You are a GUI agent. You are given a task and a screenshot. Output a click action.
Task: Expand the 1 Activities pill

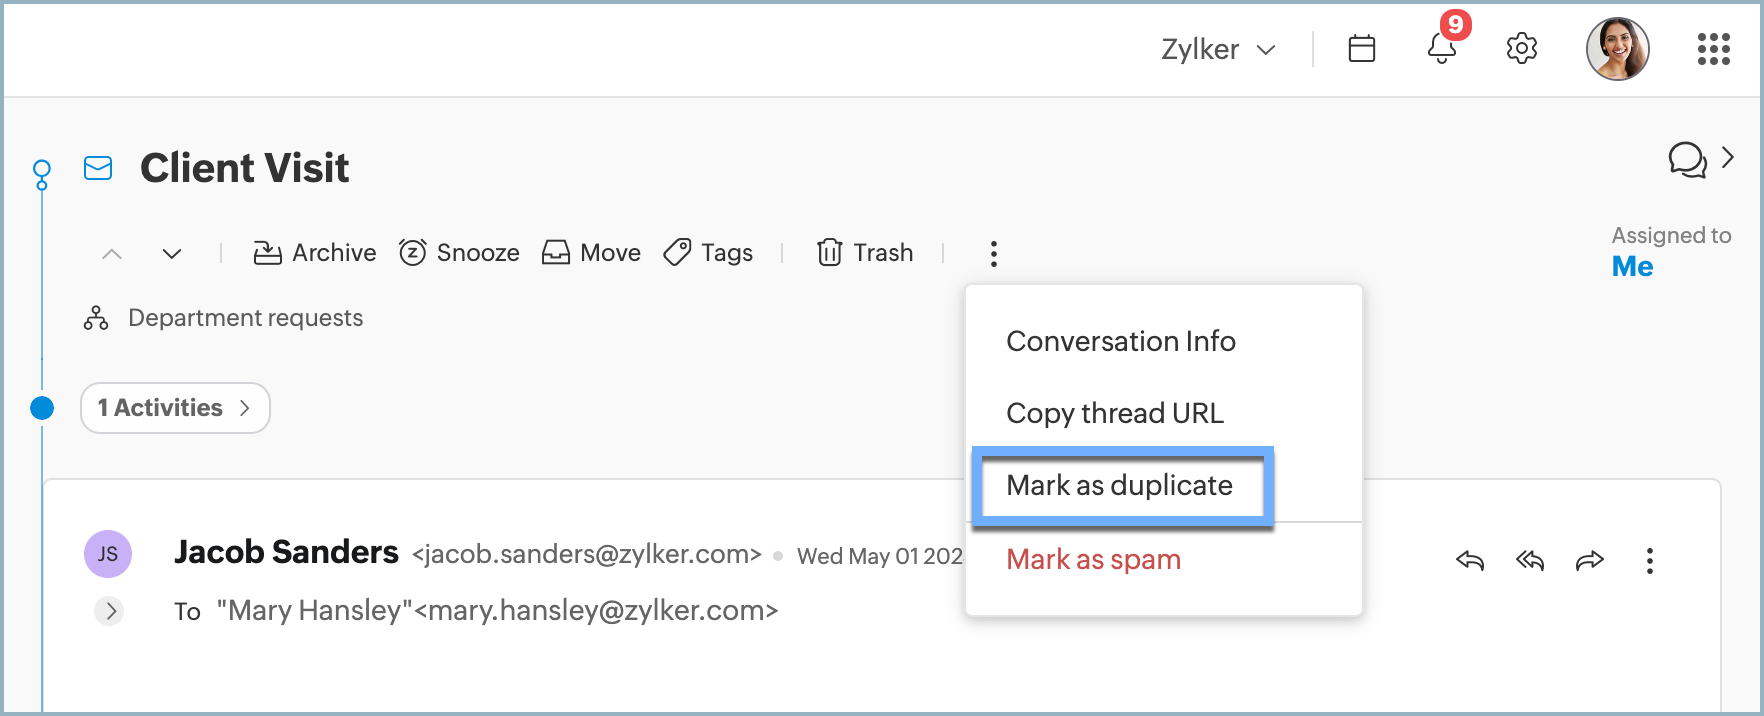(x=175, y=408)
